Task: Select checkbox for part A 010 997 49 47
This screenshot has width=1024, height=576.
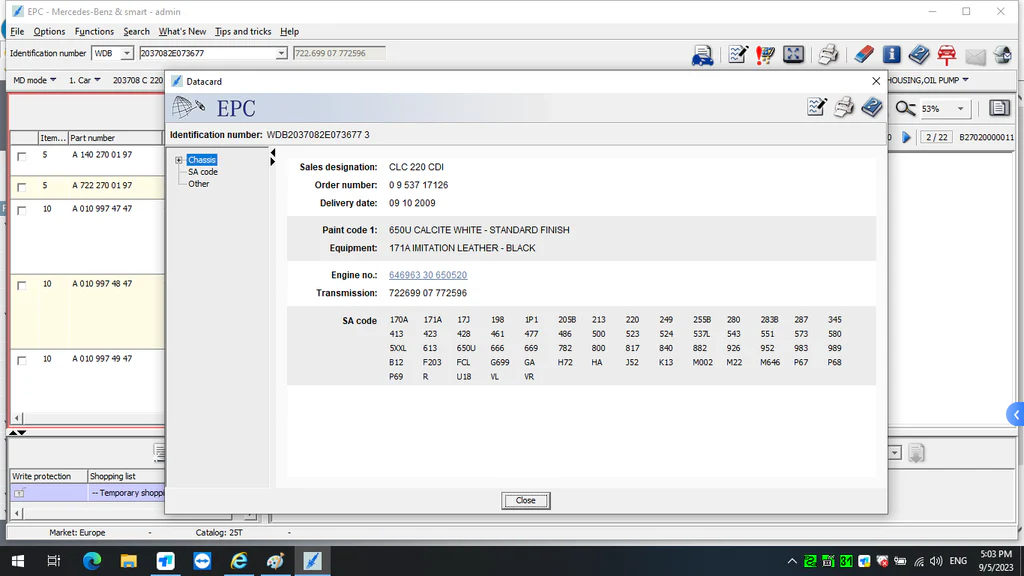Action: coord(22,360)
